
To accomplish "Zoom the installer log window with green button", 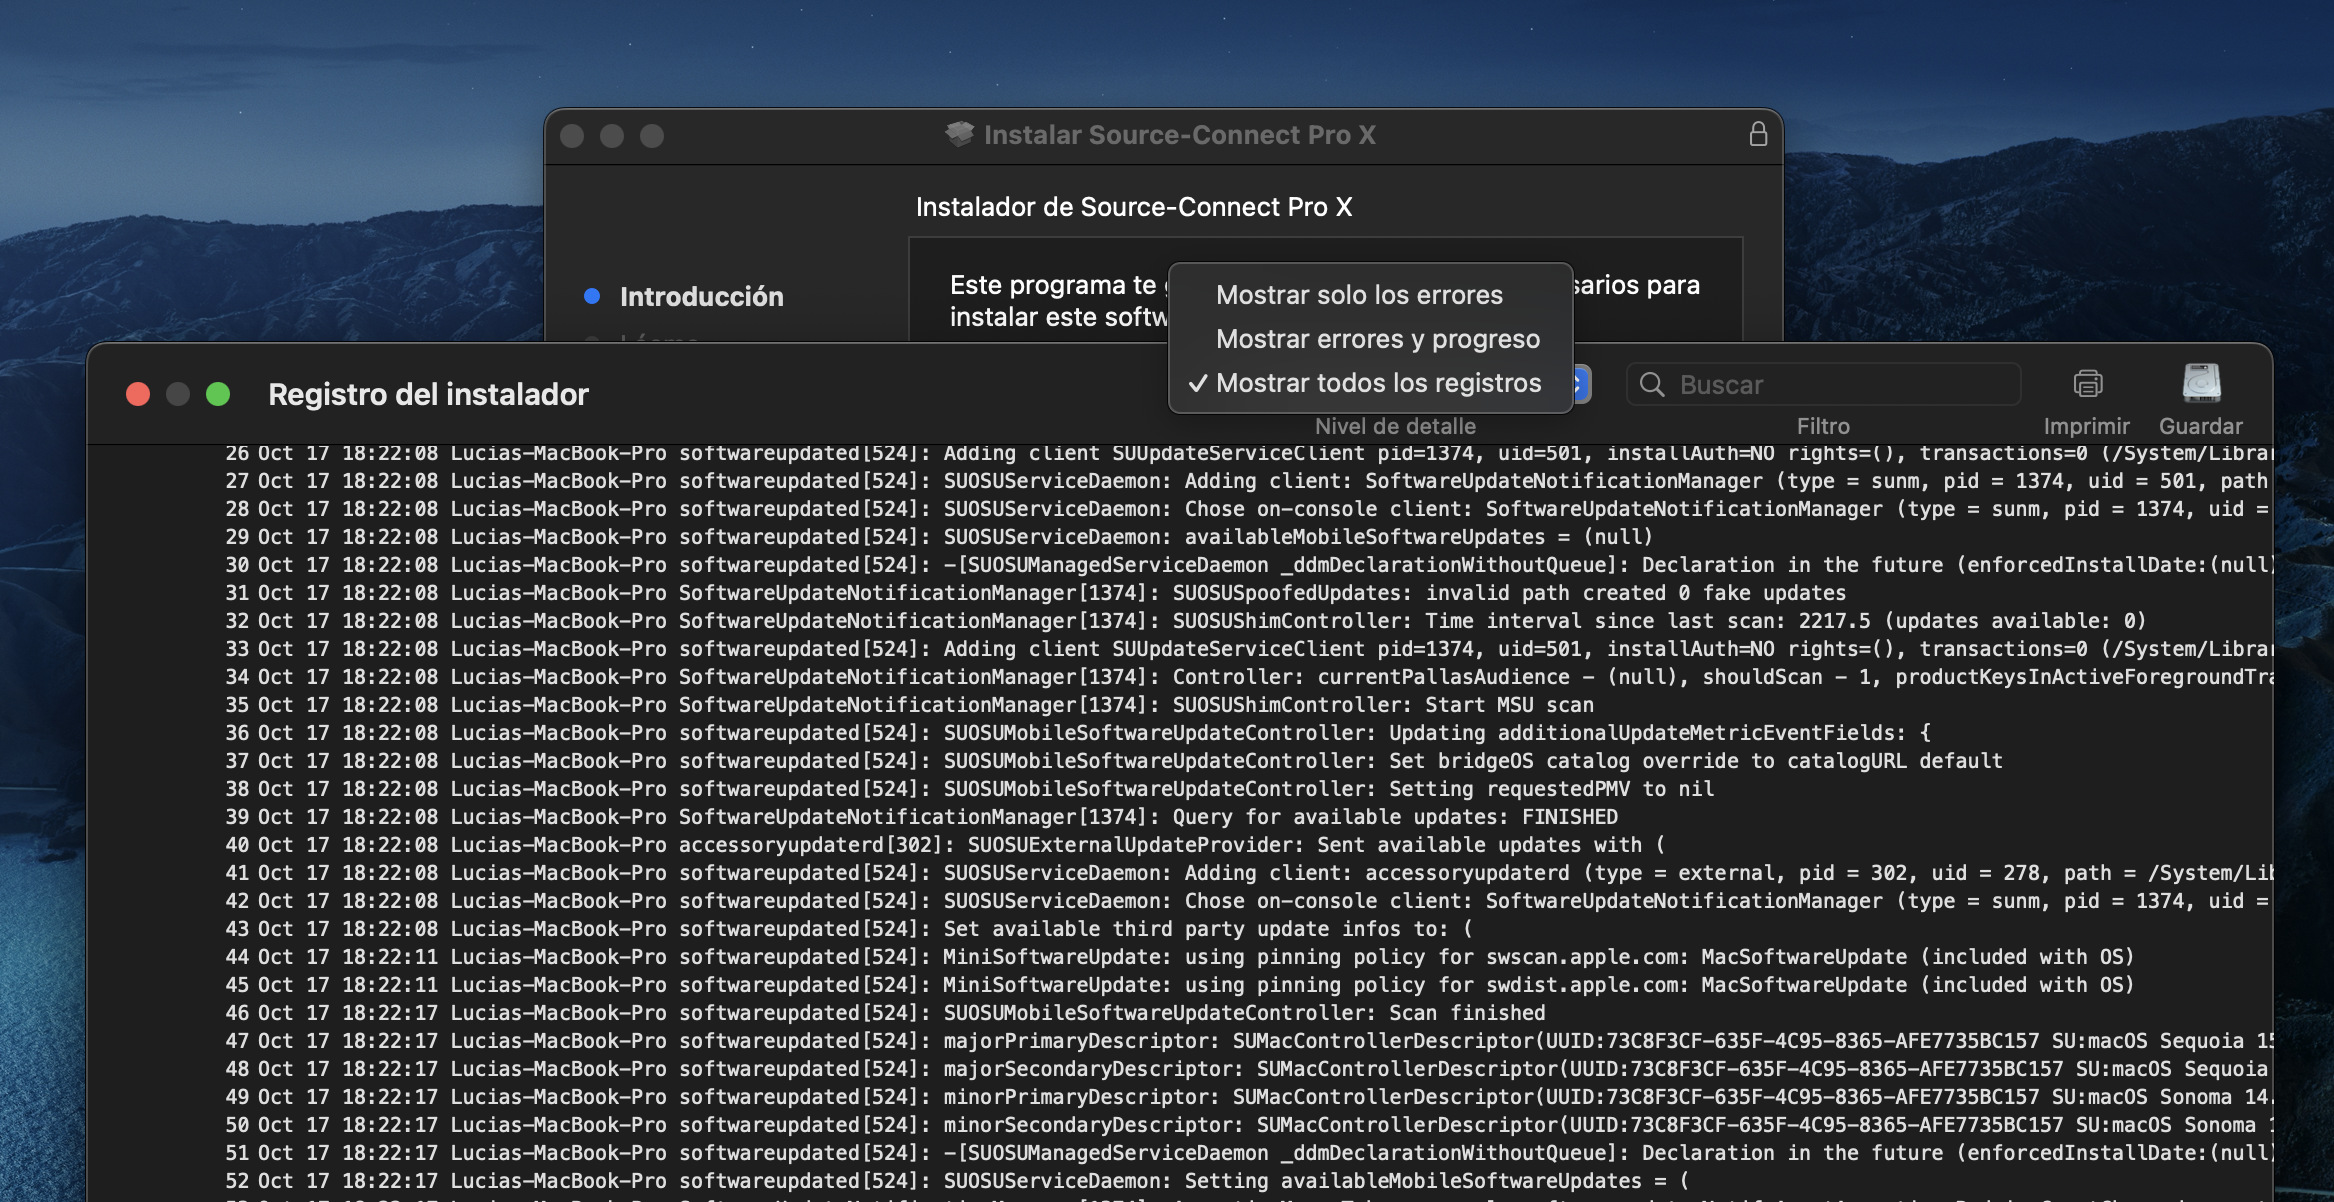I will click(x=218, y=394).
